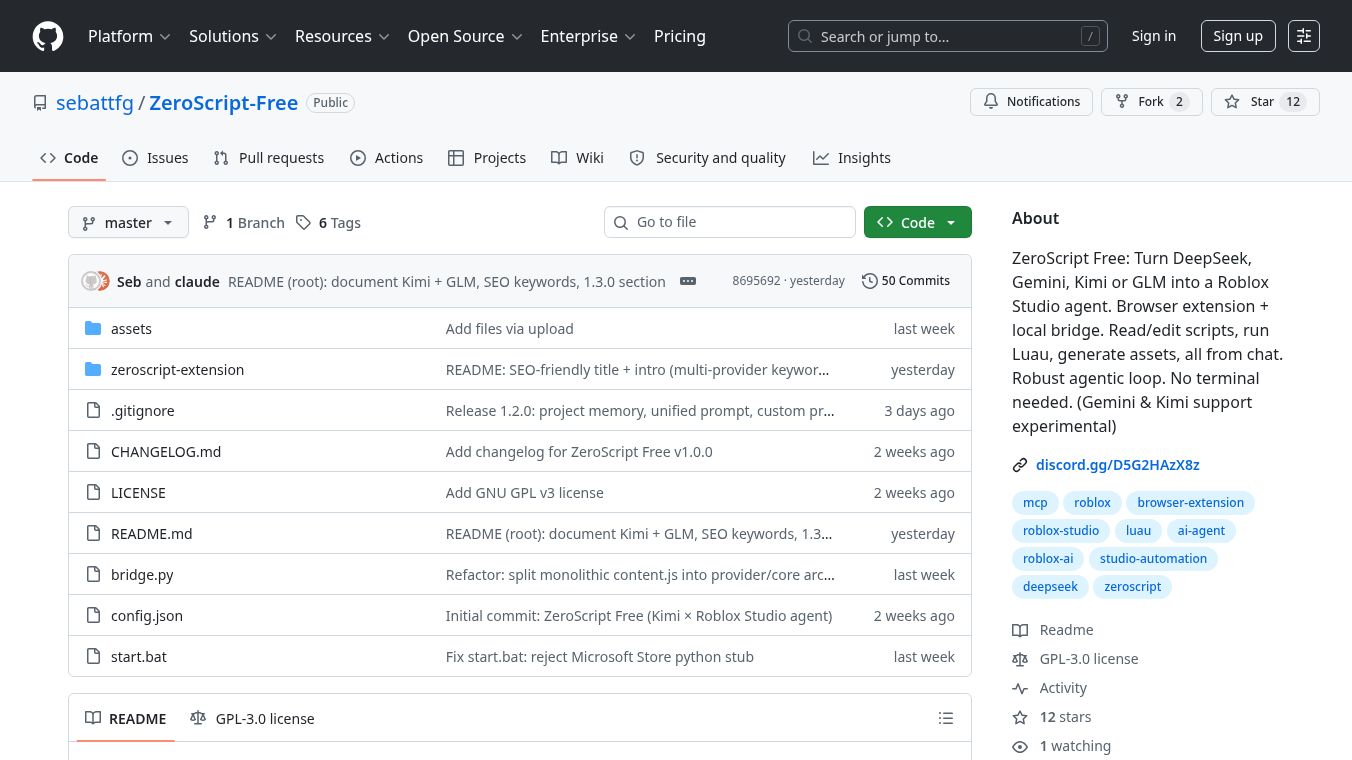Open the config.json file
Image resolution: width=1352 pixels, height=760 pixels.
coord(147,616)
